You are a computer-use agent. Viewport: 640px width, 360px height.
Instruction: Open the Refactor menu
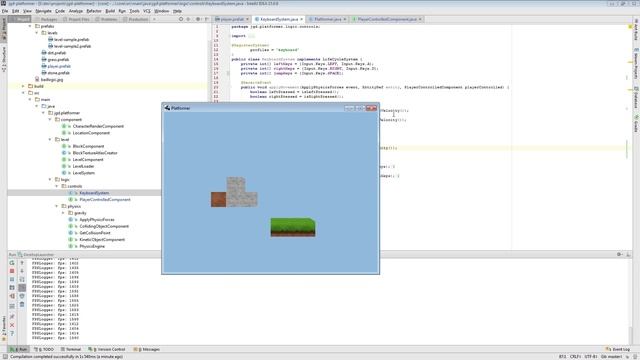pyautogui.click(x=94, y=11)
